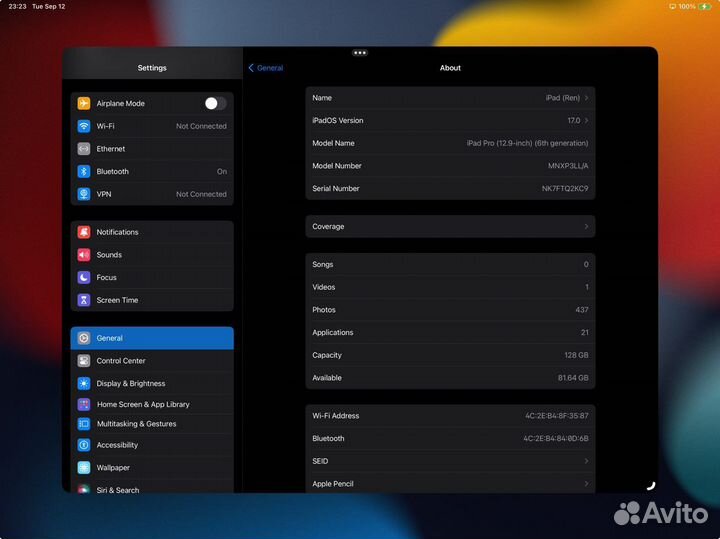720x539 pixels.
Task: Tap the Screen Time hourglass icon
Action: pos(84,300)
